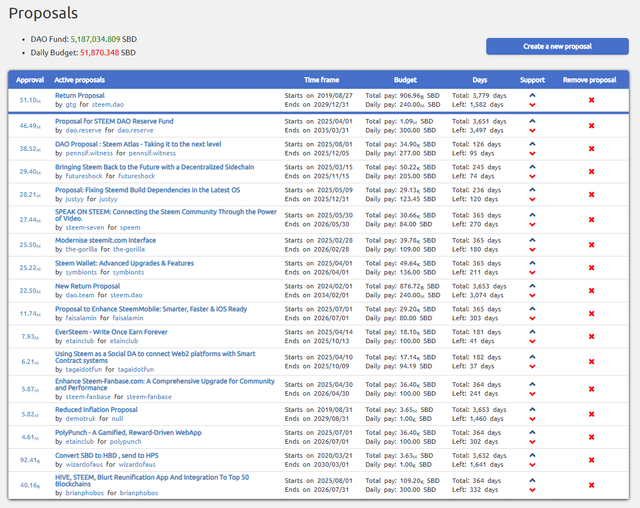Open PolyPunch Gamified WebApp proposal link

pos(128,433)
